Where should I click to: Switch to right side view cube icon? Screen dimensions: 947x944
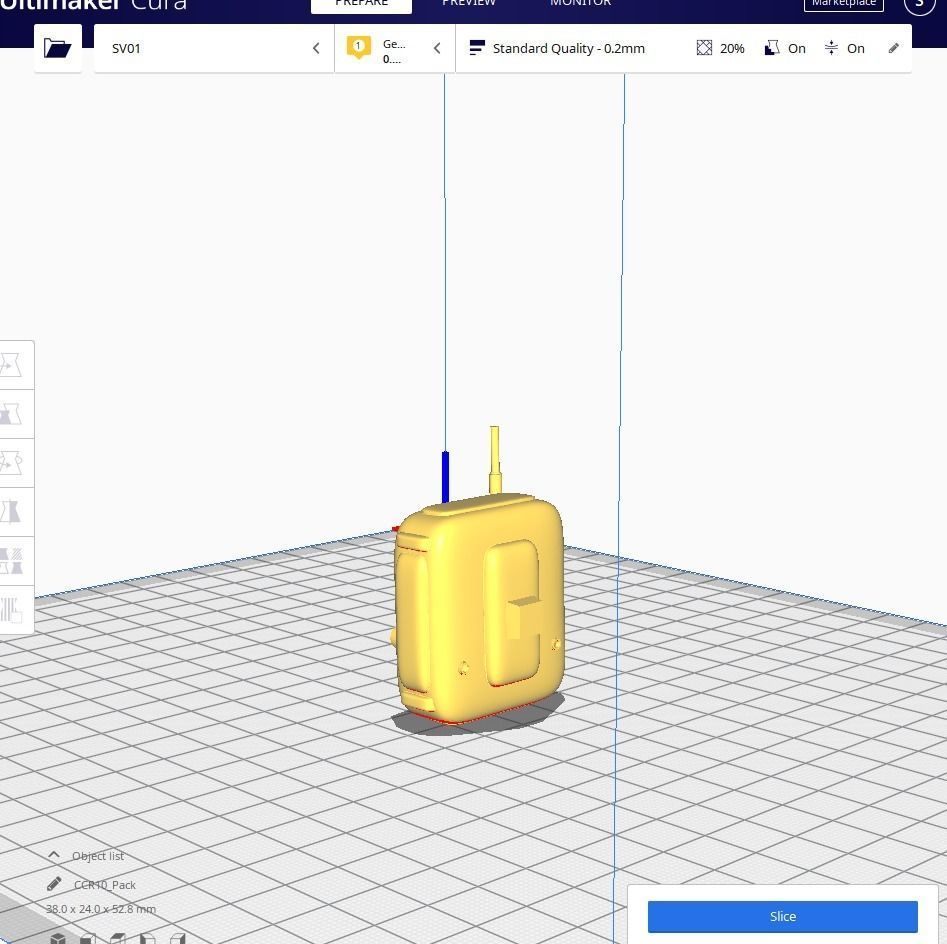(x=178, y=939)
